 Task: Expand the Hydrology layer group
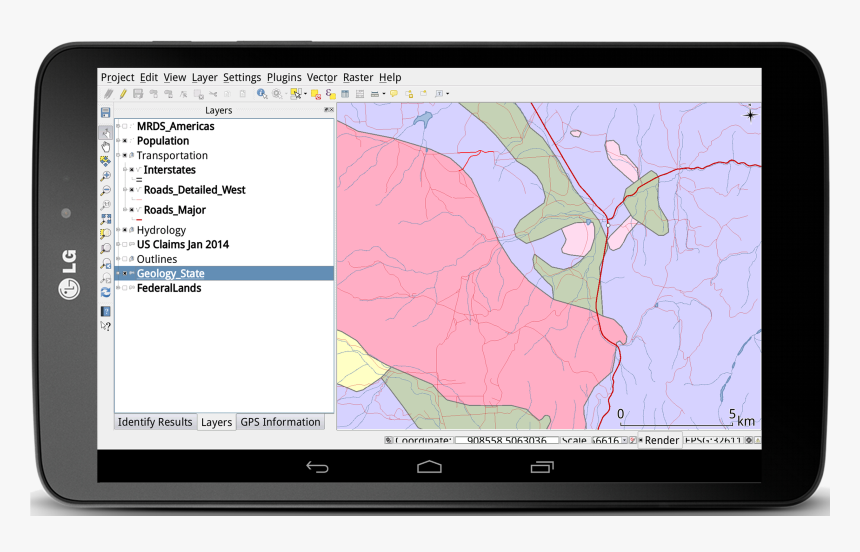[117, 230]
